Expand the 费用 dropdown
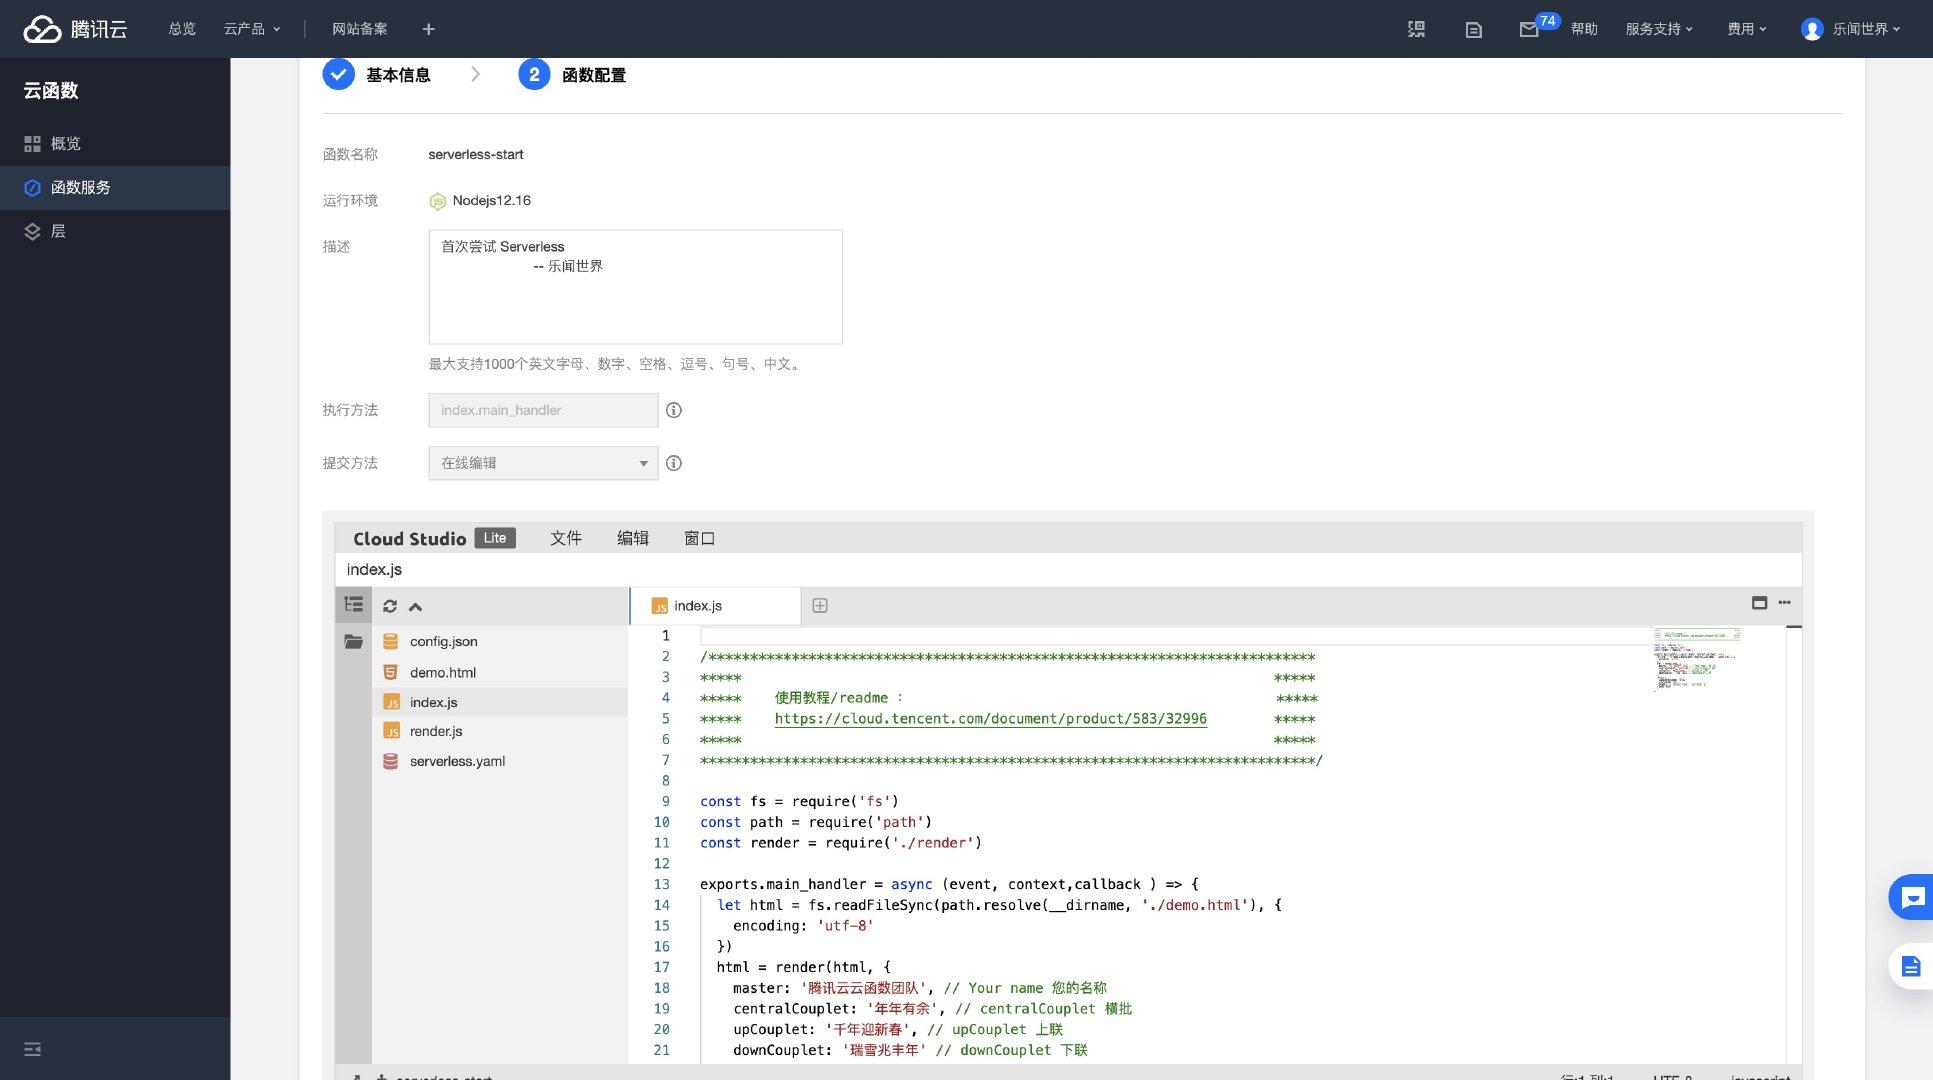 tap(1746, 29)
